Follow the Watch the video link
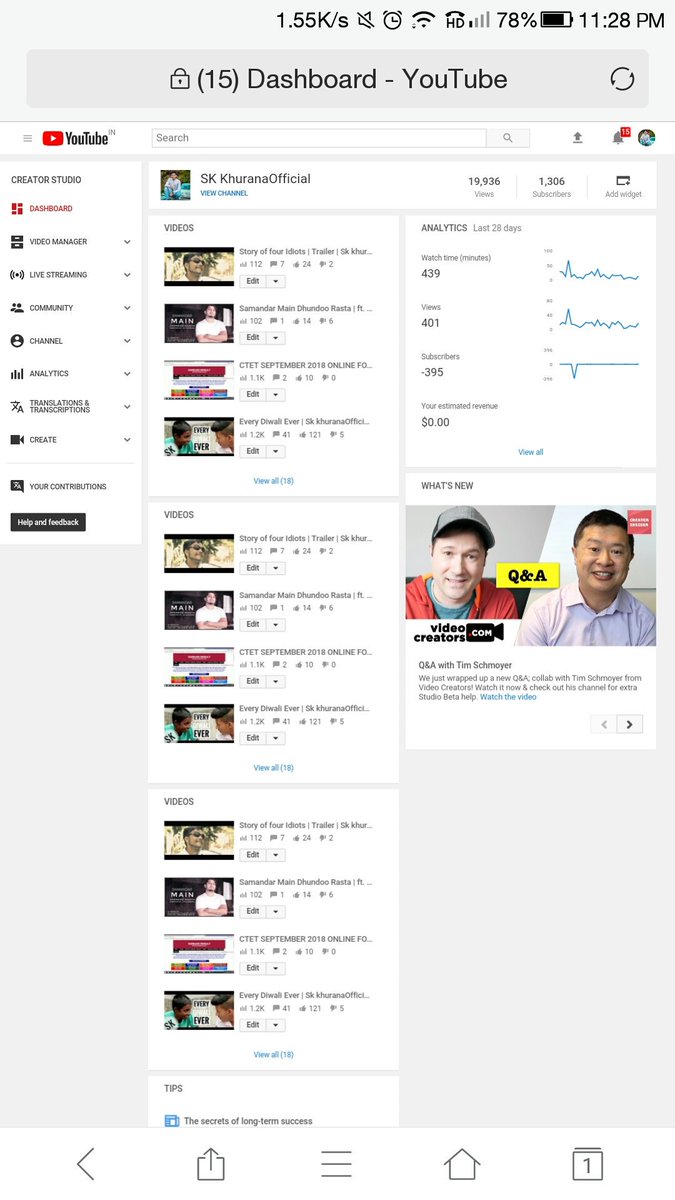Viewport: 675px width, 1200px height. point(508,697)
